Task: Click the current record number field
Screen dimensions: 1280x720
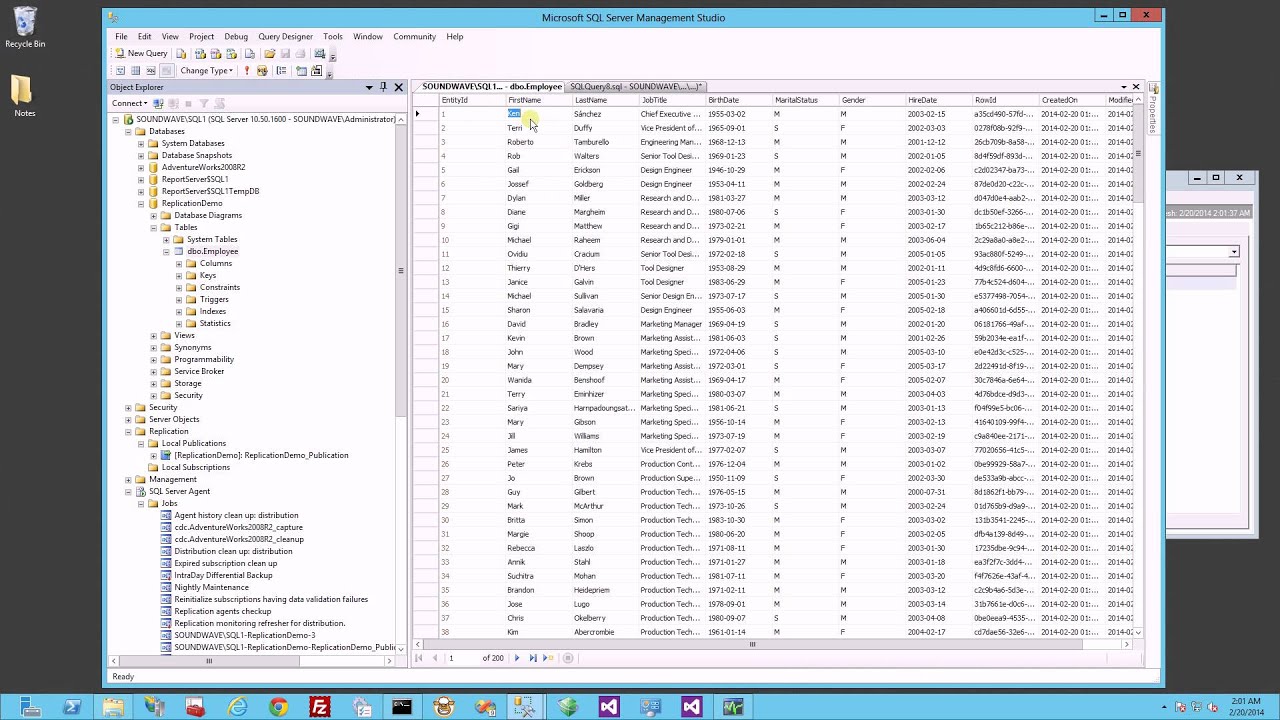Action: pyautogui.click(x=462, y=658)
